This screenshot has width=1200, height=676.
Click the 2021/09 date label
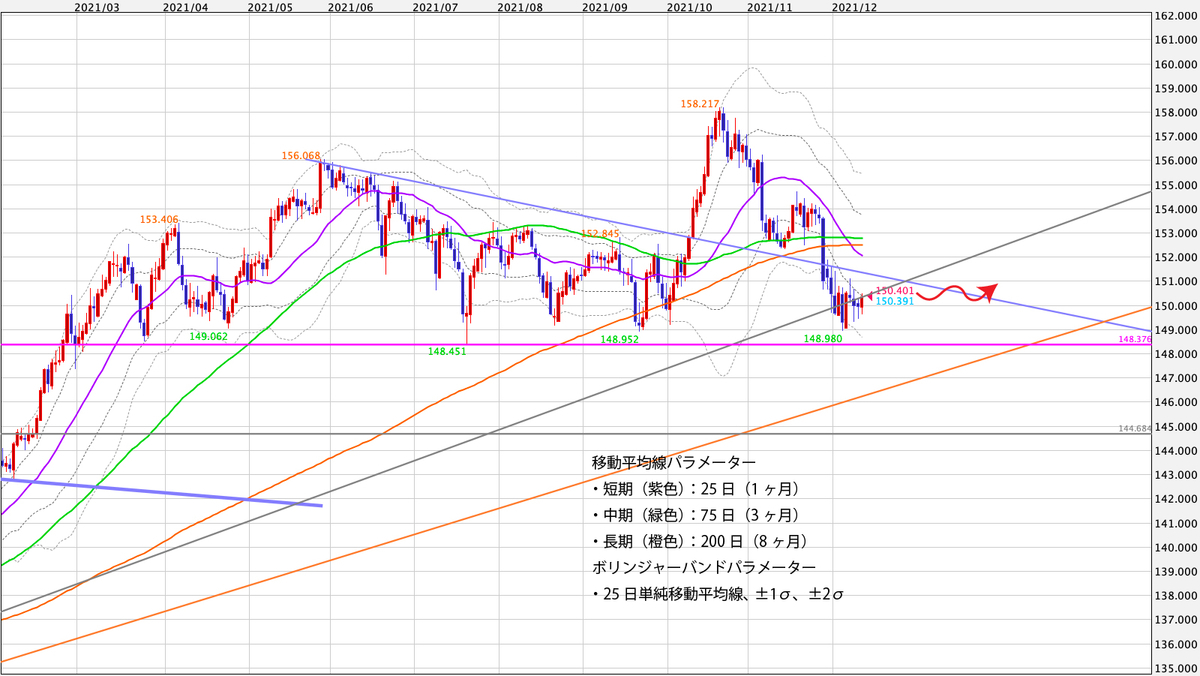click(604, 6)
